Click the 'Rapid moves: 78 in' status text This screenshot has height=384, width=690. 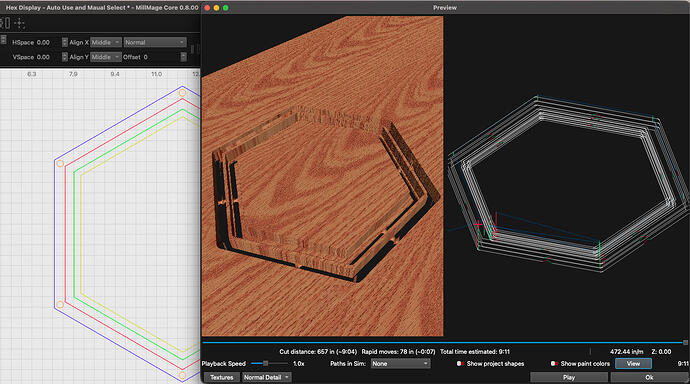pyautogui.click(x=398, y=352)
